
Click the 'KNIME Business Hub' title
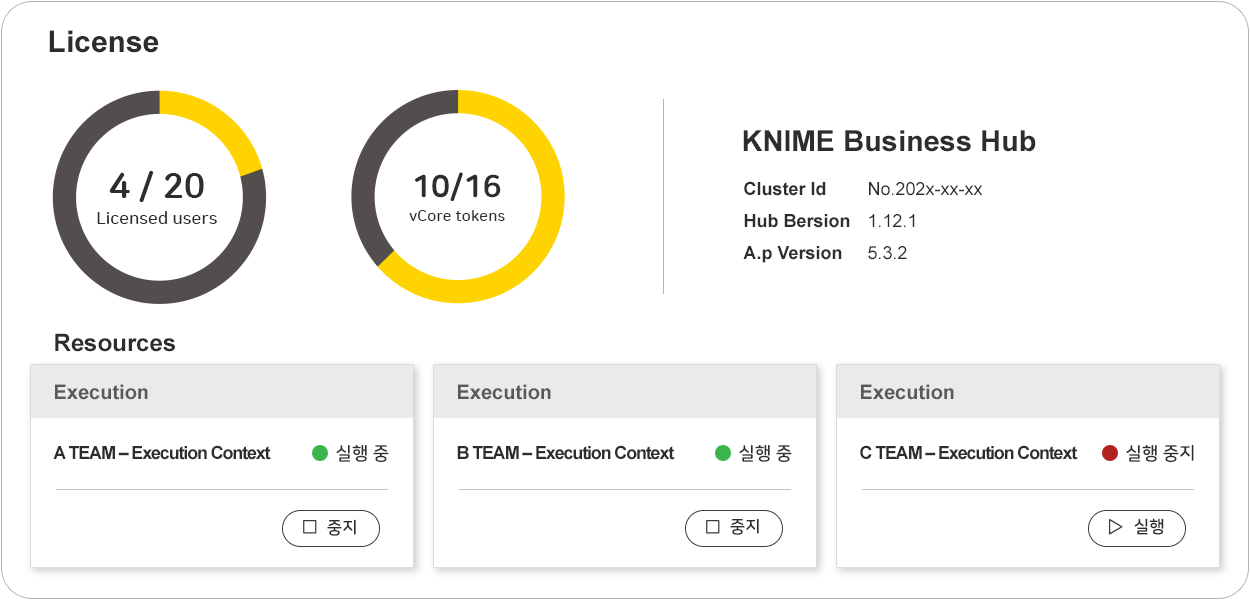(889, 141)
